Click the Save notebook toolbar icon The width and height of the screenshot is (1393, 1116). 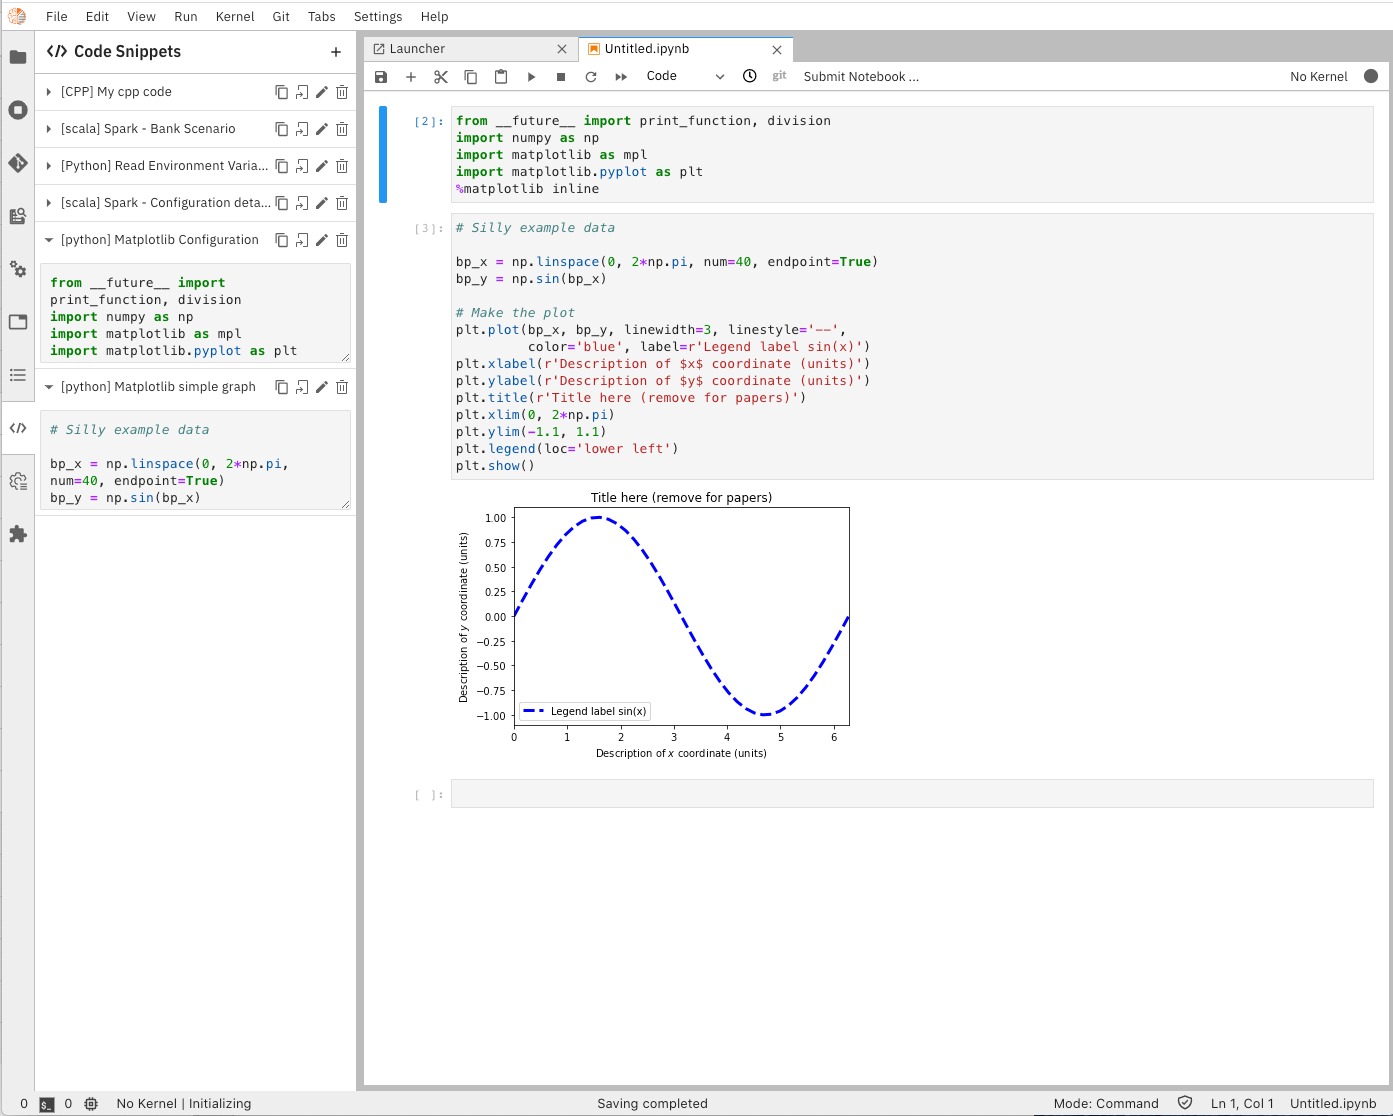coord(381,77)
